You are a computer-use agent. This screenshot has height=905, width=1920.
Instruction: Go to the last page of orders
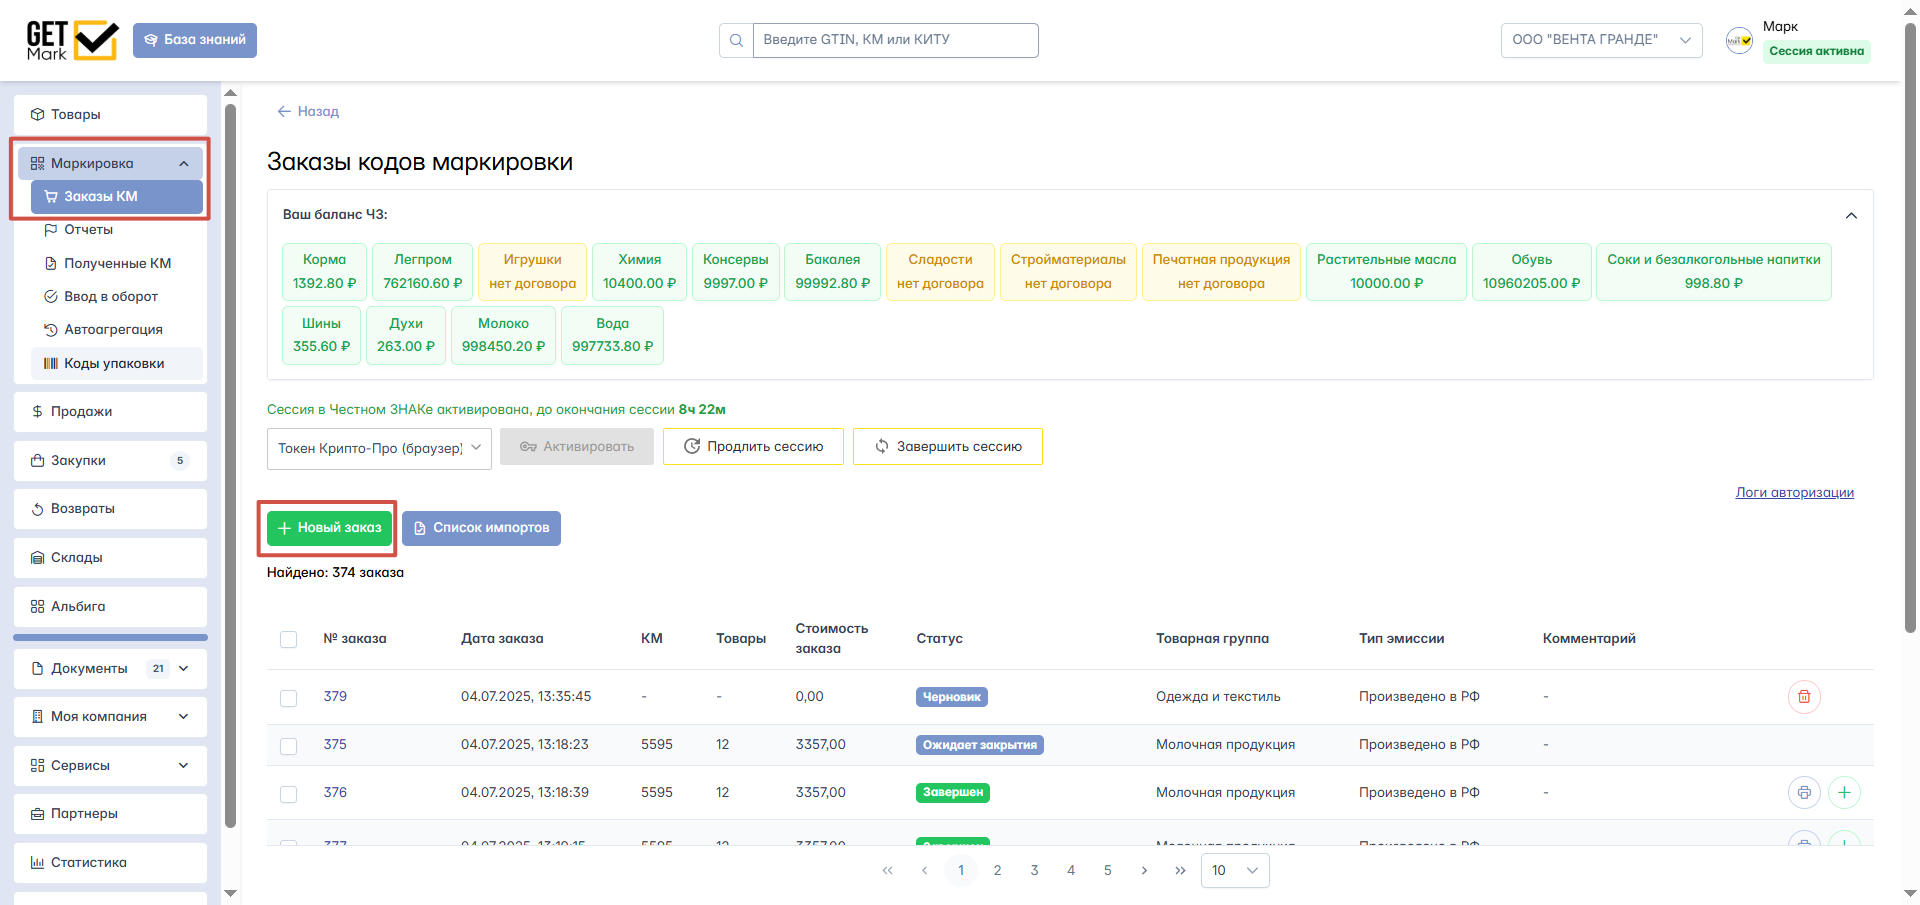coord(1180,871)
